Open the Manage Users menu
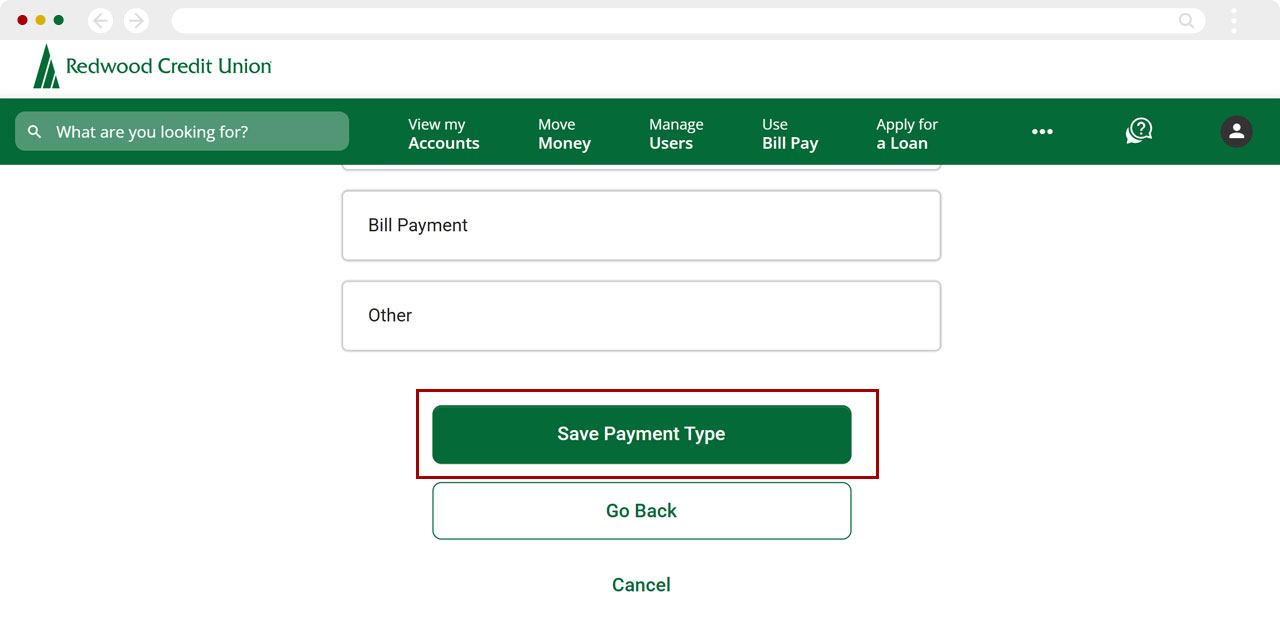The image size is (1280, 620). (x=676, y=133)
